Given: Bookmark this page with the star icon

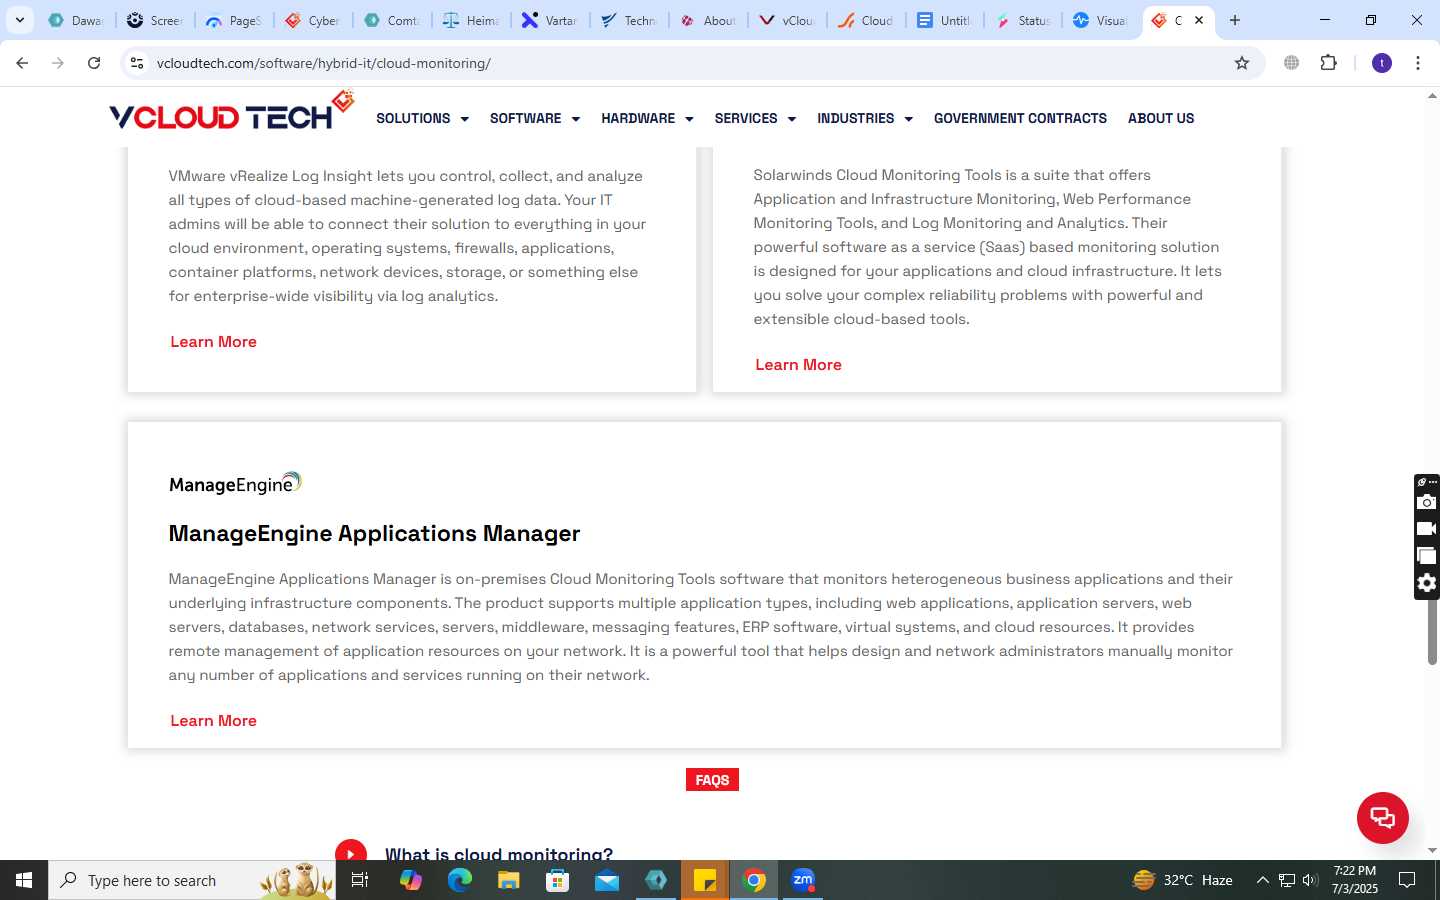Looking at the screenshot, I should click(1242, 63).
